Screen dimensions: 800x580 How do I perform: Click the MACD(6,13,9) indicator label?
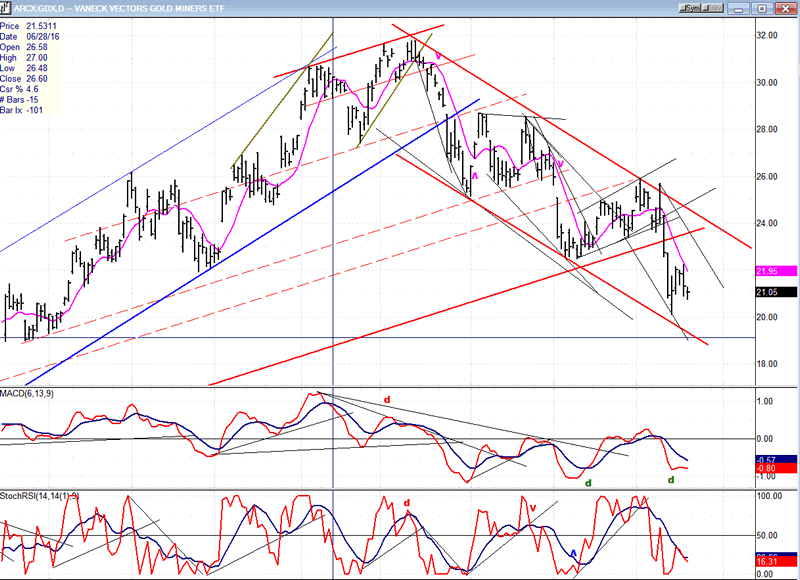click(x=27, y=394)
